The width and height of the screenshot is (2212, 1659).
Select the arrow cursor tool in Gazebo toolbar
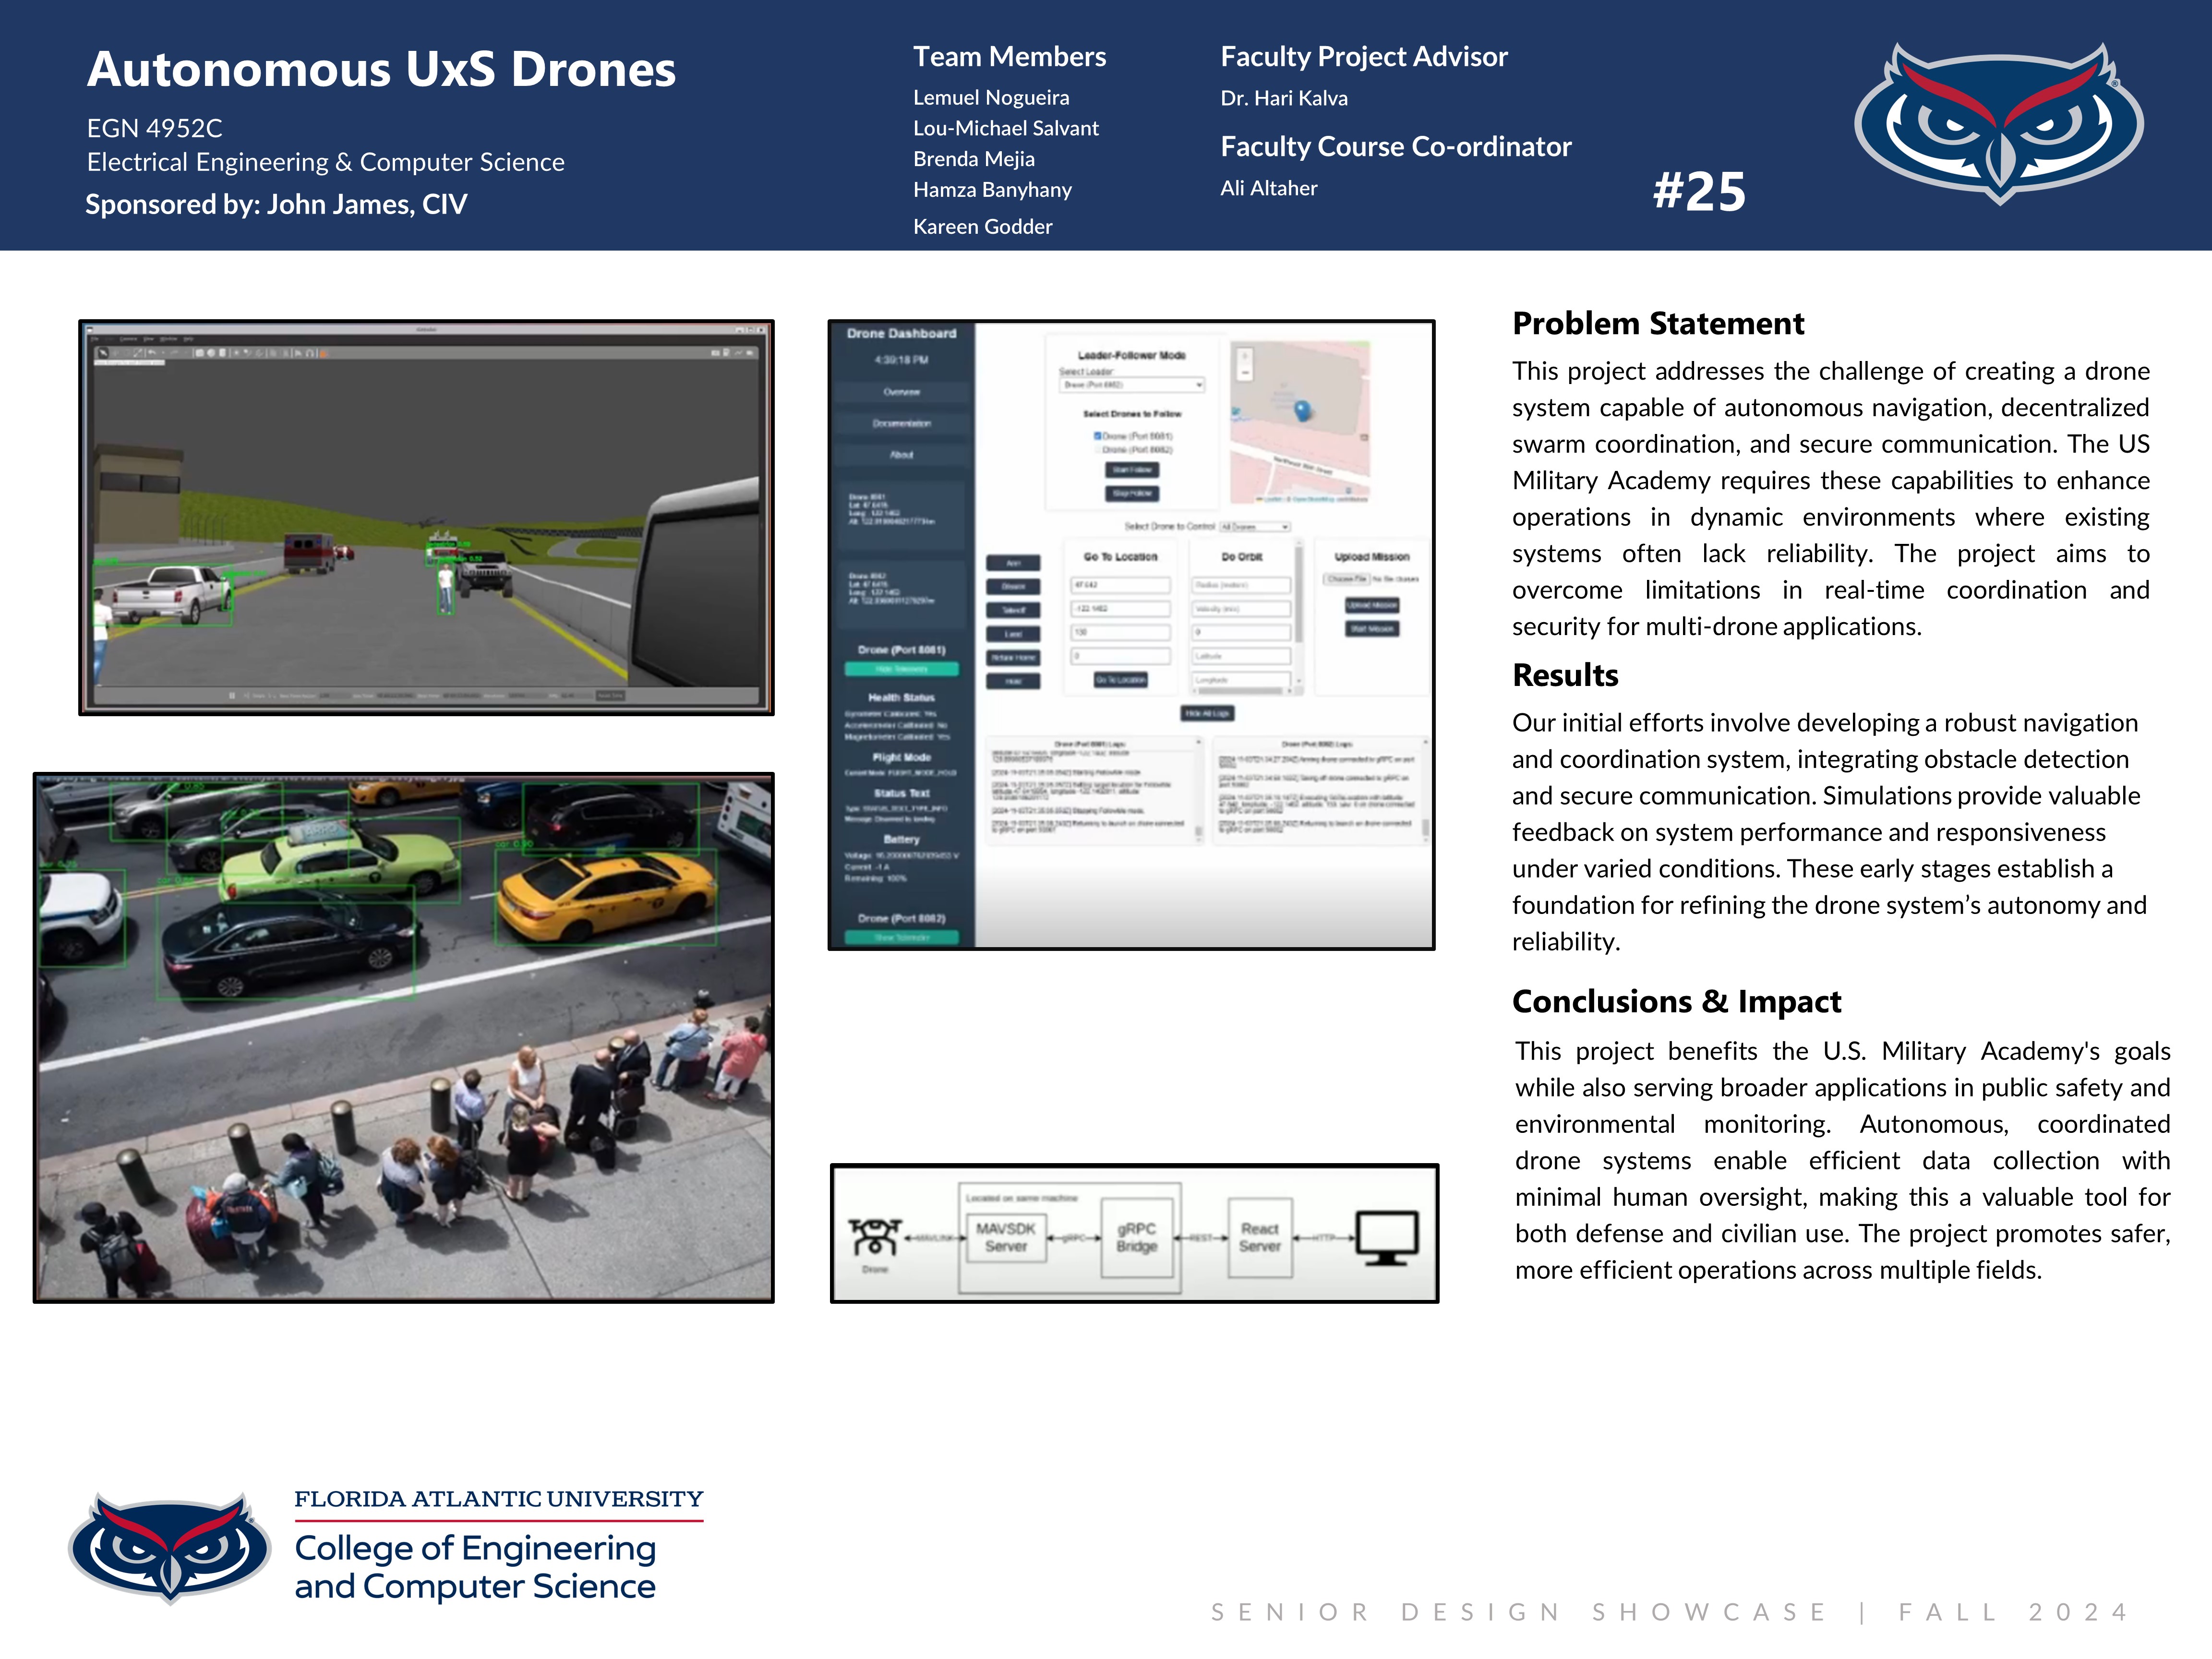(x=103, y=353)
